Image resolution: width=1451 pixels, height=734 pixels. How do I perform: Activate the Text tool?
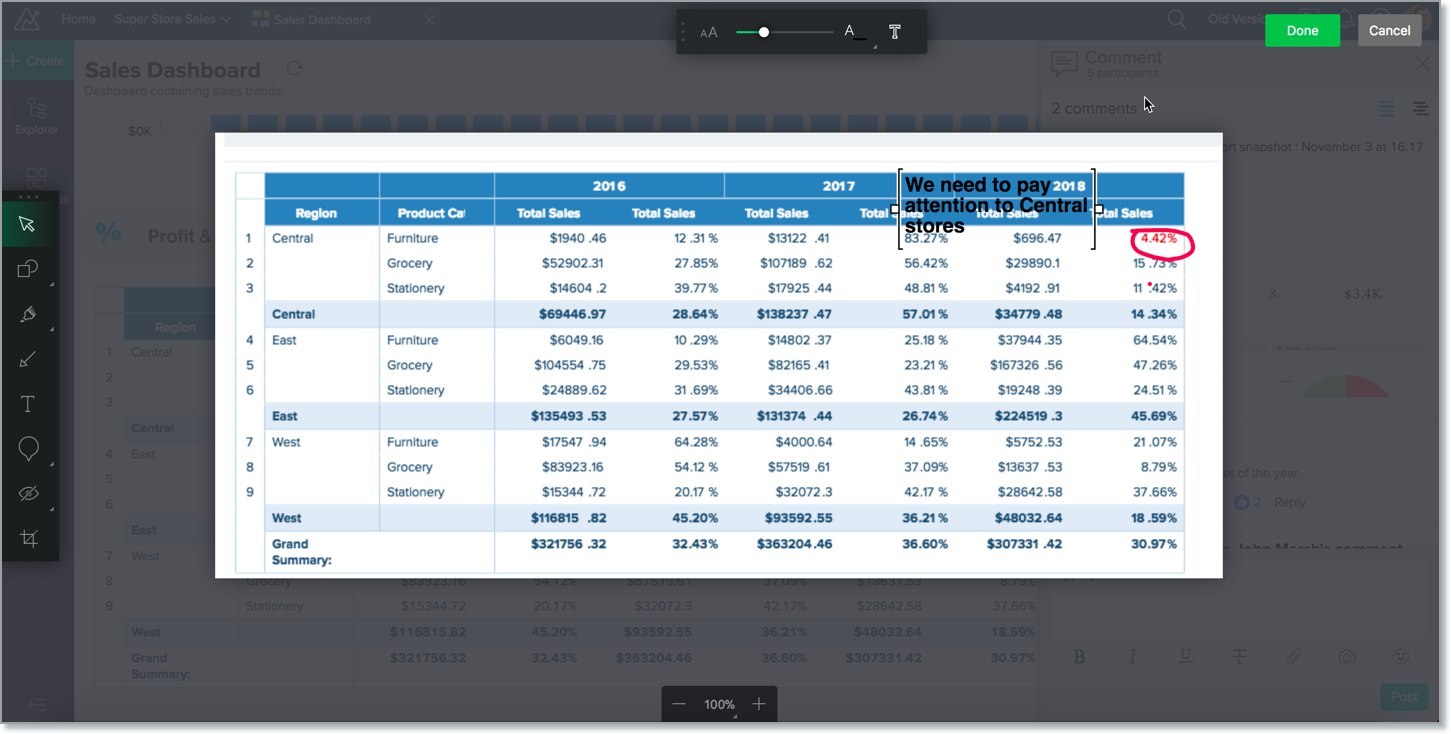pos(27,404)
